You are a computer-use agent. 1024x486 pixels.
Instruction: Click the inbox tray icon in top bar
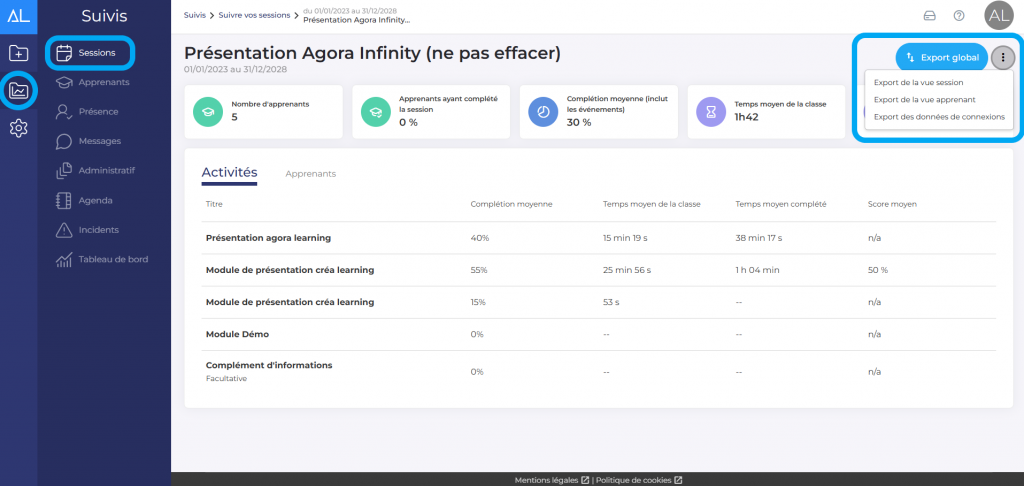pyautogui.click(x=929, y=16)
